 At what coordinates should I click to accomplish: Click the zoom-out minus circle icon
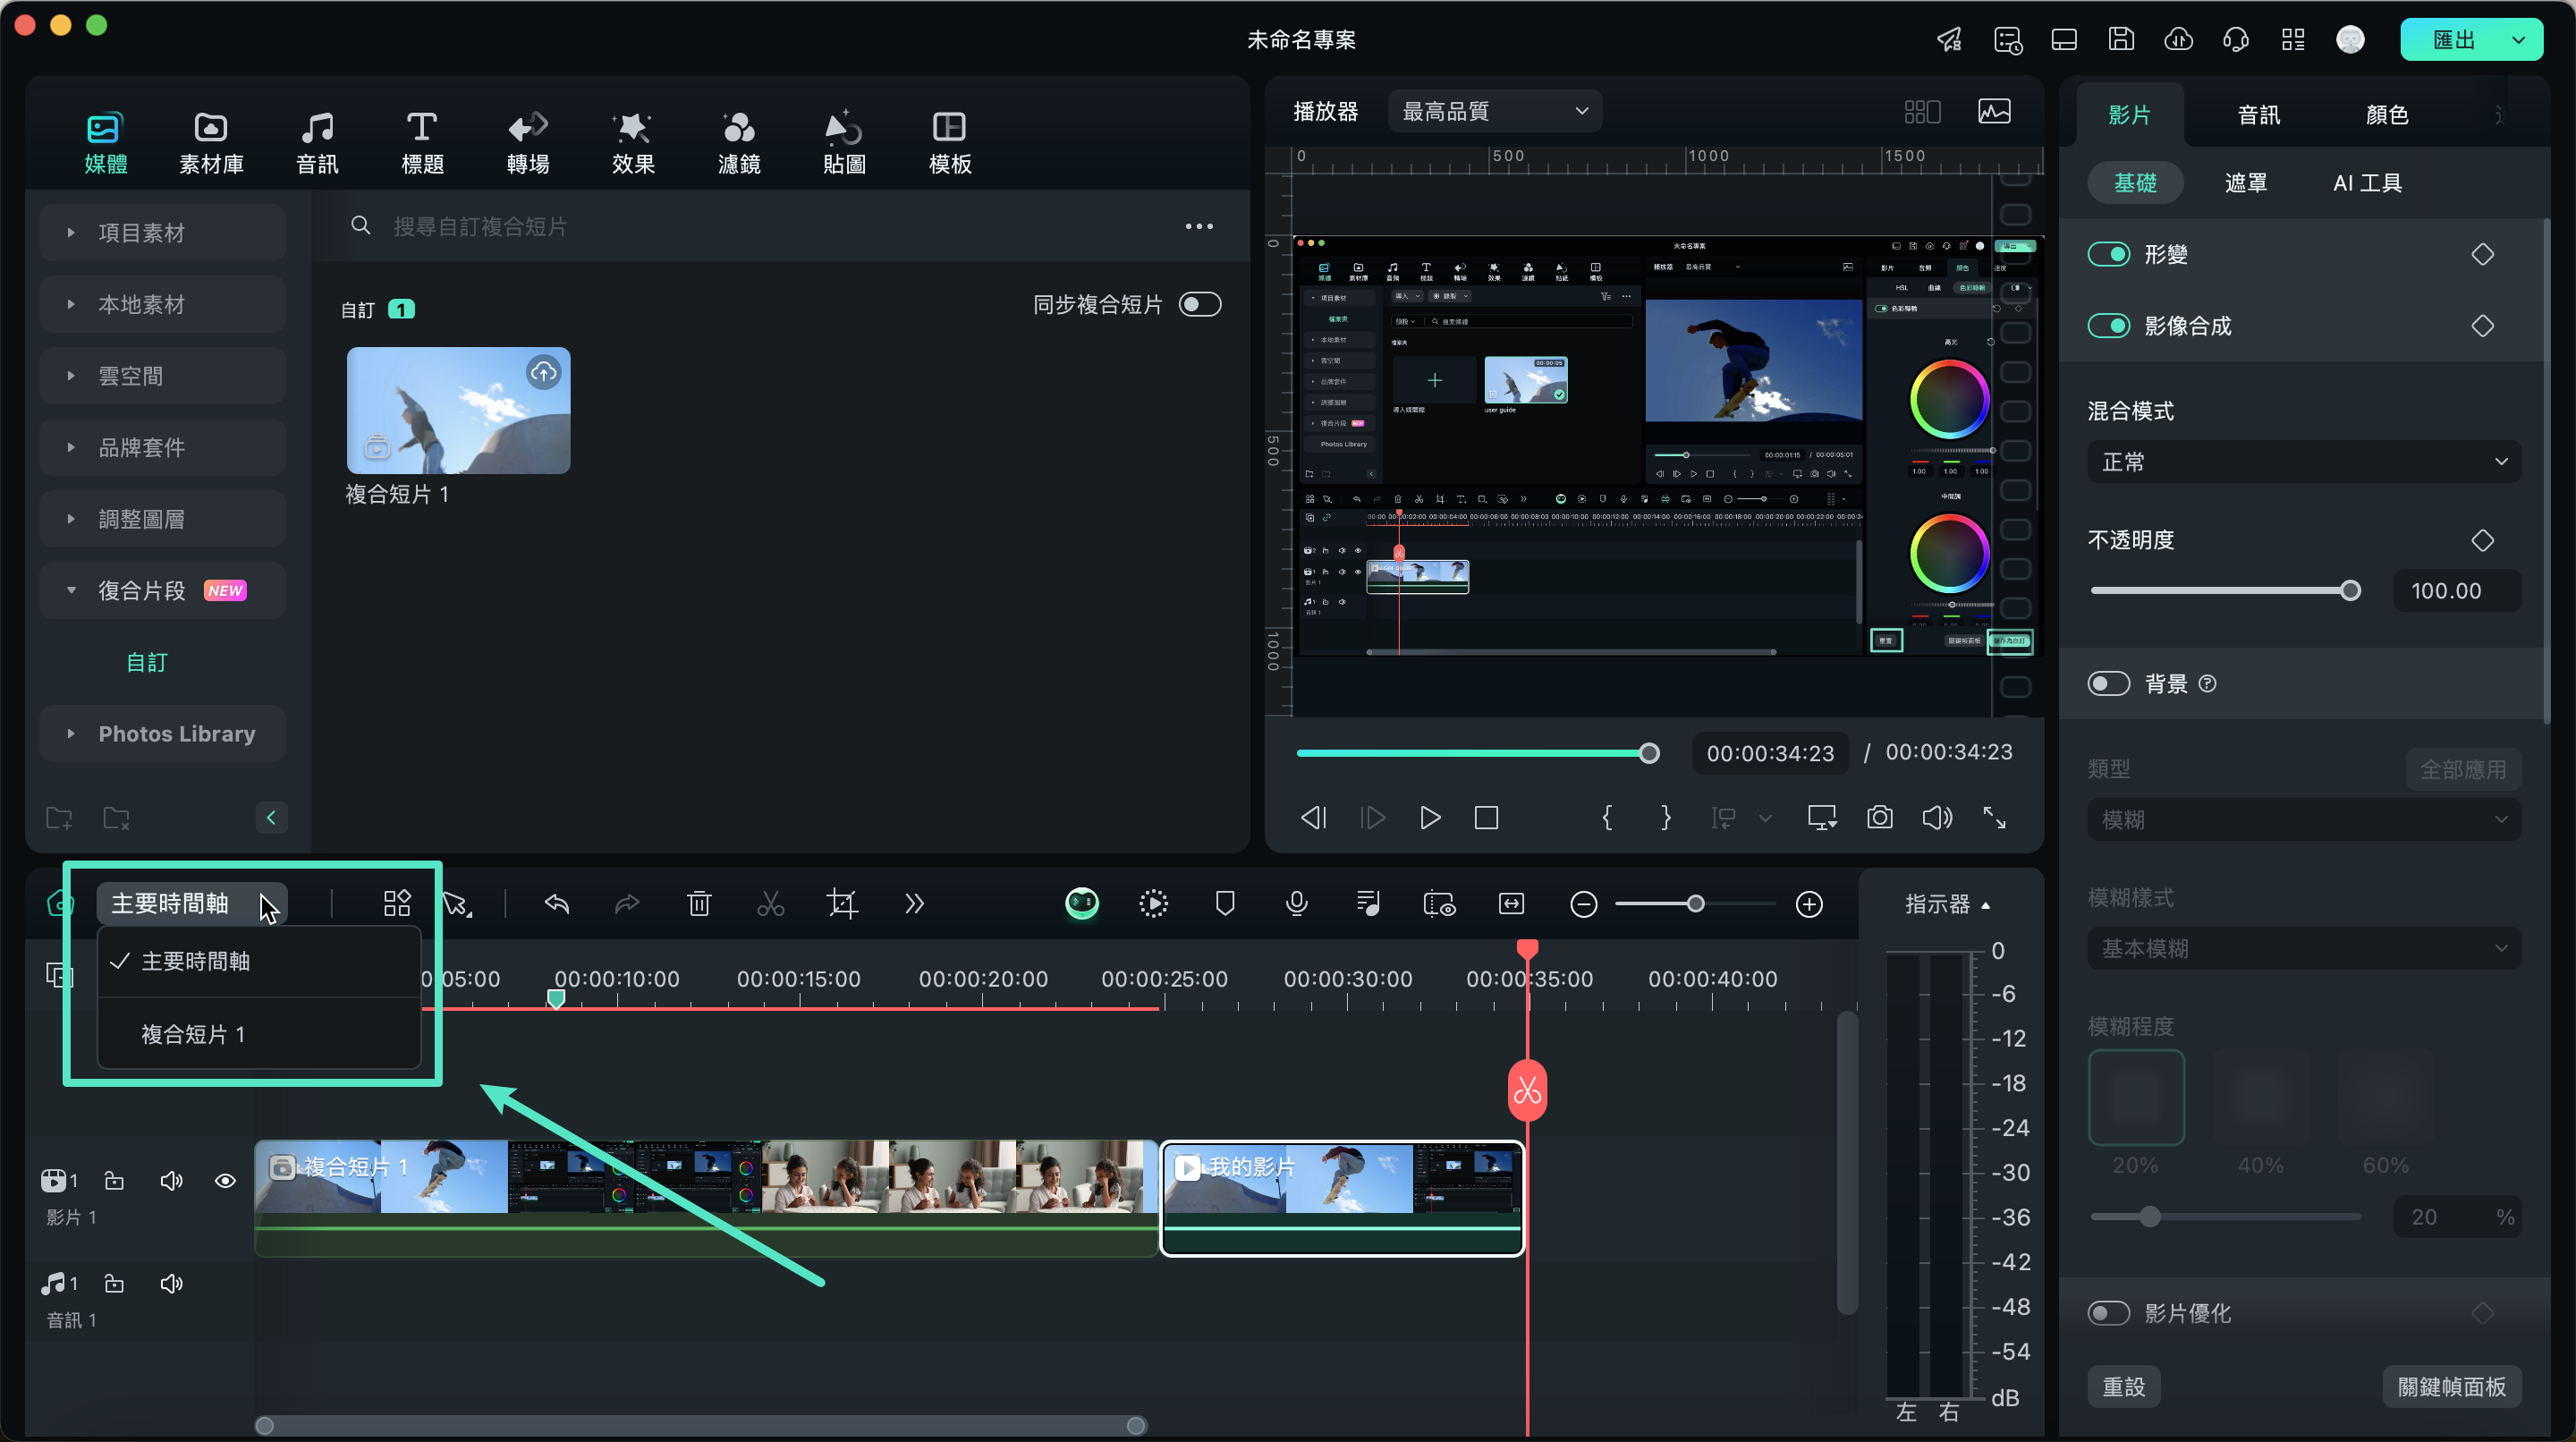point(1584,904)
